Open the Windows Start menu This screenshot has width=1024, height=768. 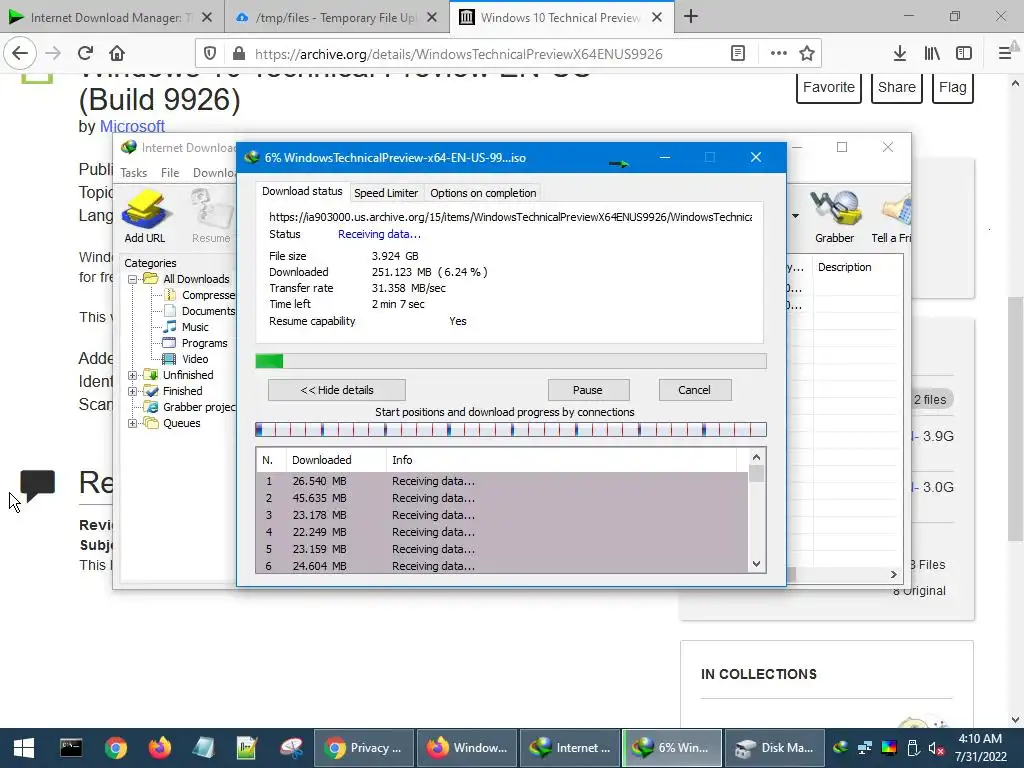point(24,748)
